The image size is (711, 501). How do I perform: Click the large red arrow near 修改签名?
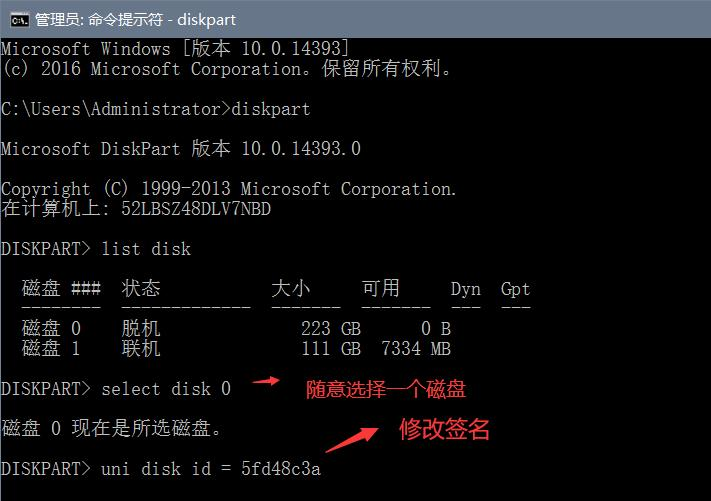coord(352,439)
